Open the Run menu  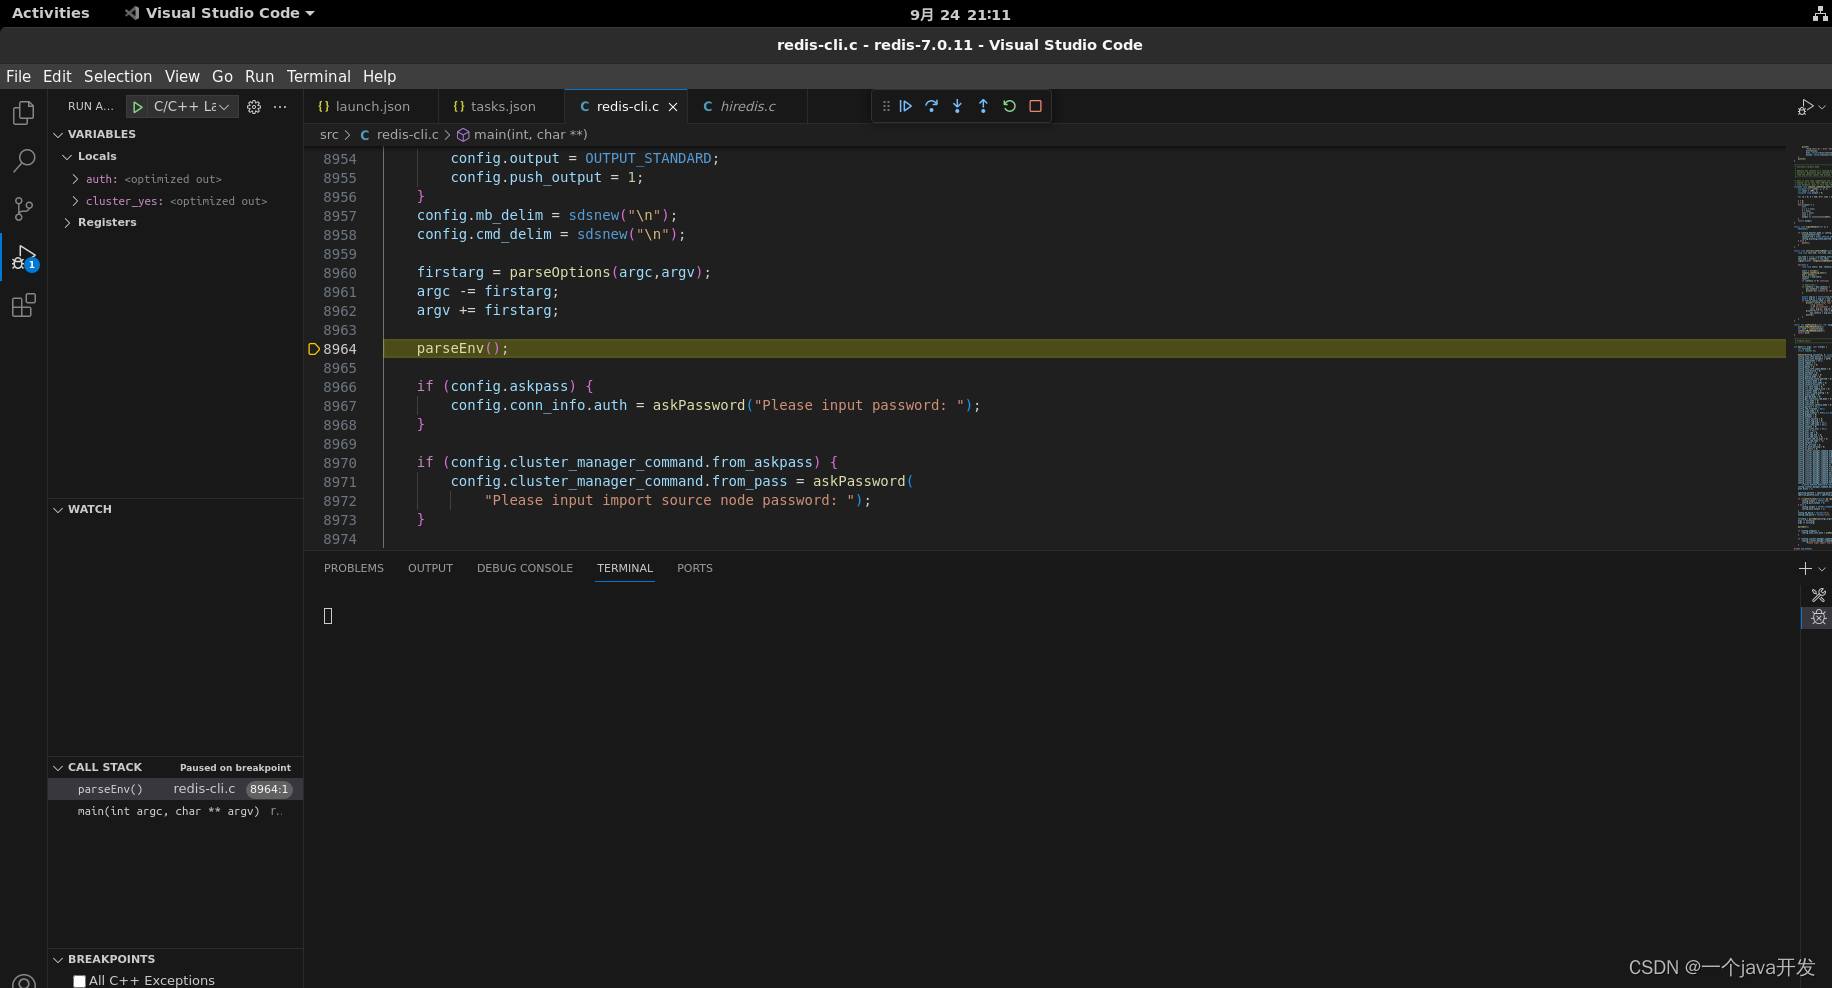pos(259,77)
